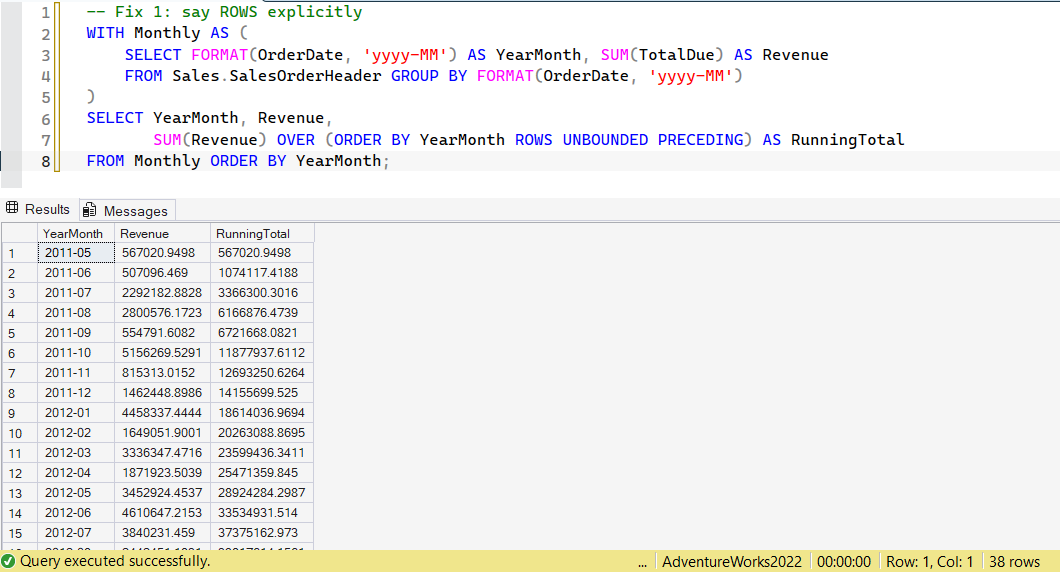
Task: Select Revenue value '1462448.8986'
Action: 162,393
